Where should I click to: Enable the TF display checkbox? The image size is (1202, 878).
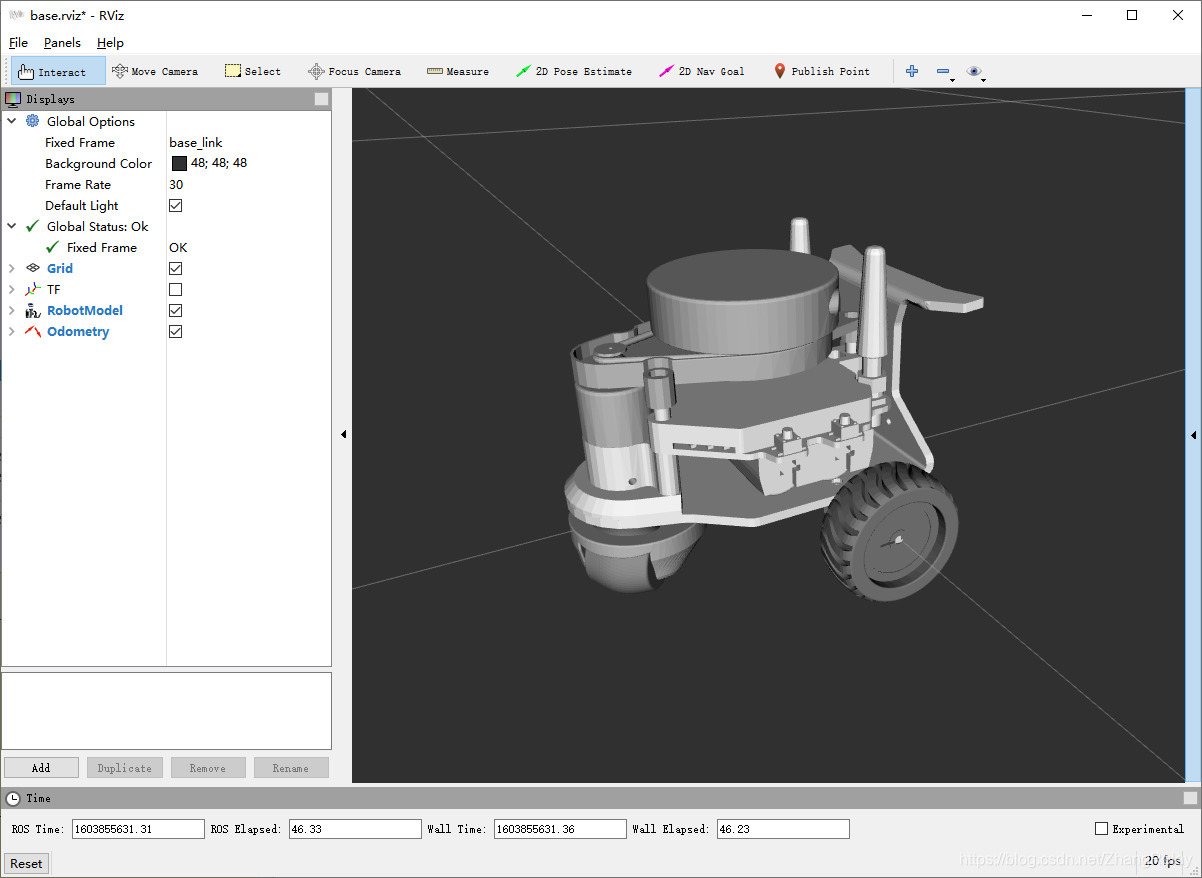coord(176,290)
